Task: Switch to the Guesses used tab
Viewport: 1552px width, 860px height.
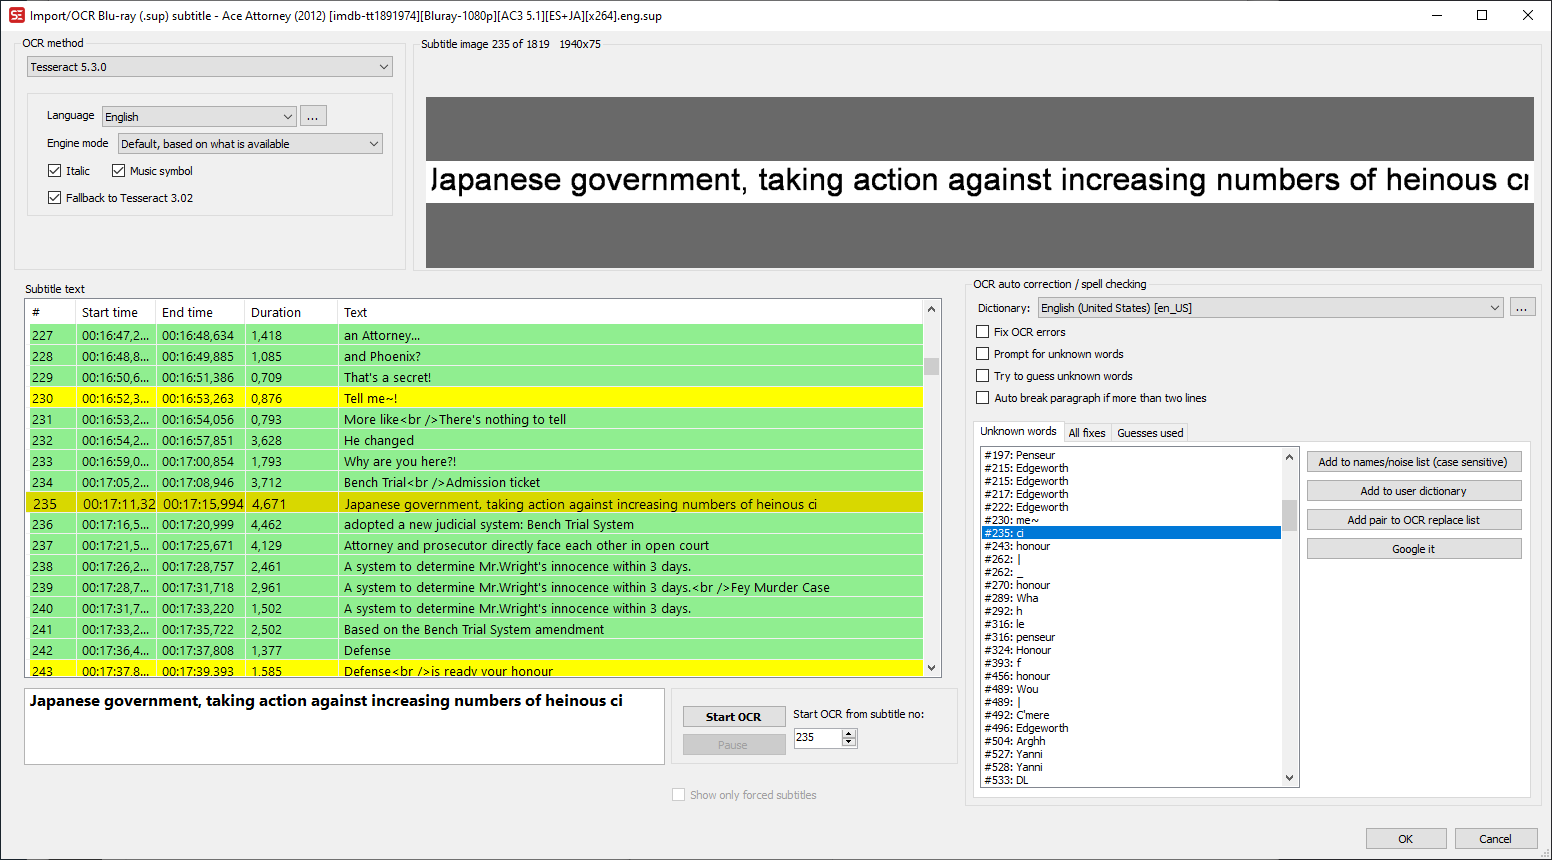Action: click(x=1150, y=432)
